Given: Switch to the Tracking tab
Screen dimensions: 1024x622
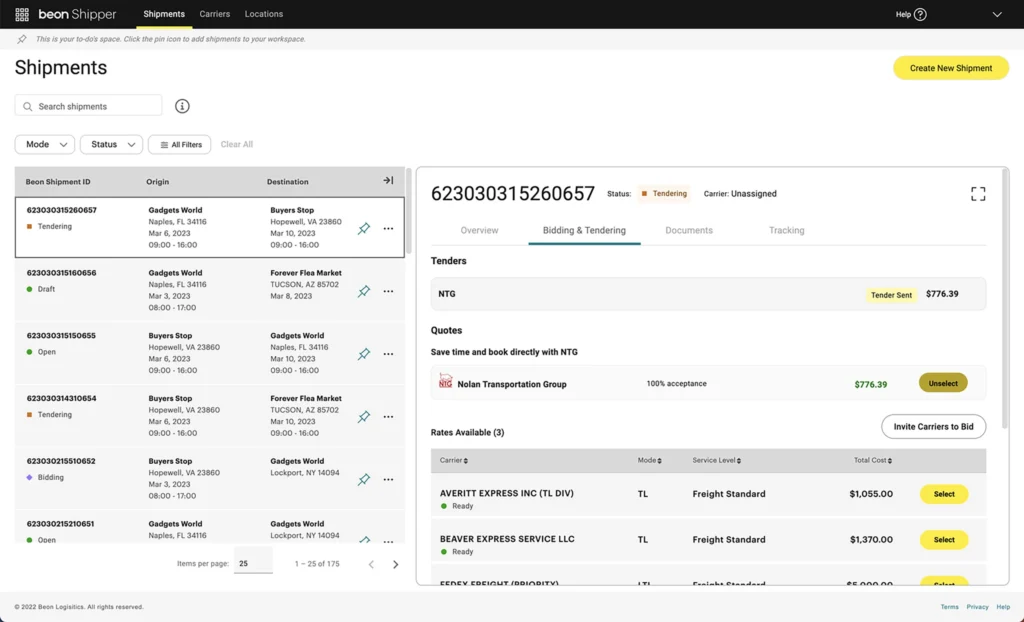Looking at the screenshot, I should coord(786,231).
